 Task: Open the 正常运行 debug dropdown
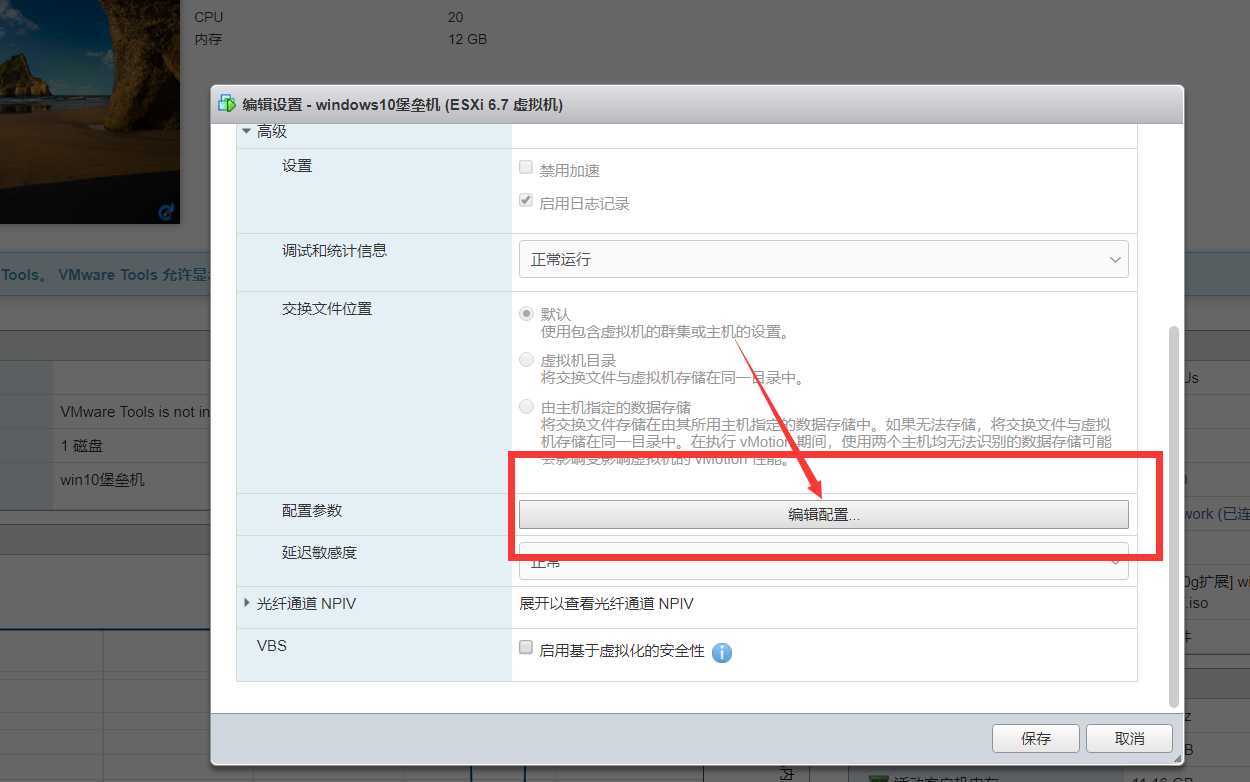[823, 259]
